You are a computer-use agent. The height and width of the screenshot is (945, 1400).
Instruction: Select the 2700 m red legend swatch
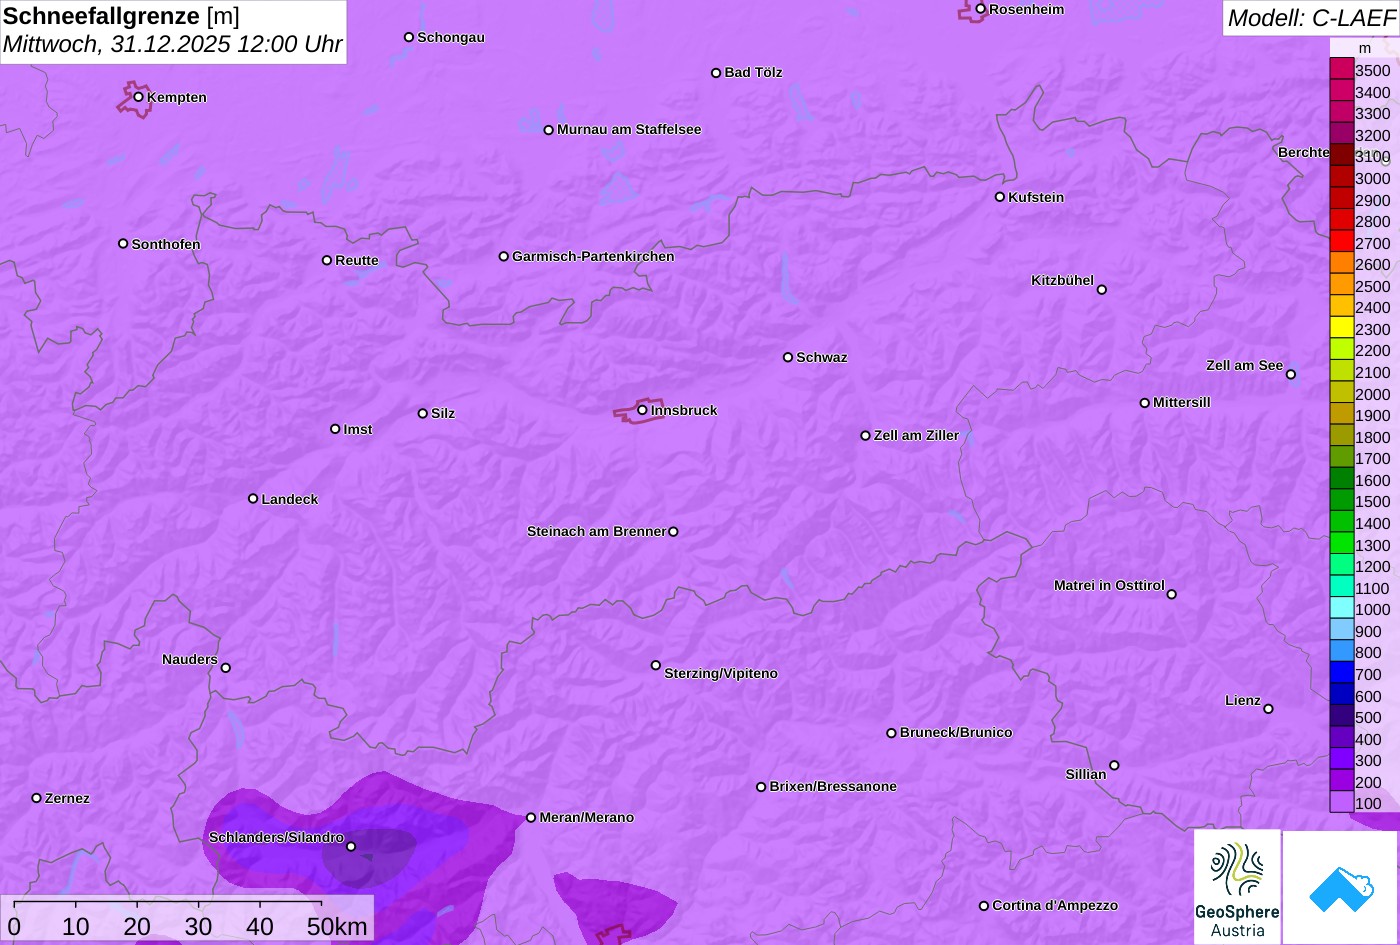1341,242
